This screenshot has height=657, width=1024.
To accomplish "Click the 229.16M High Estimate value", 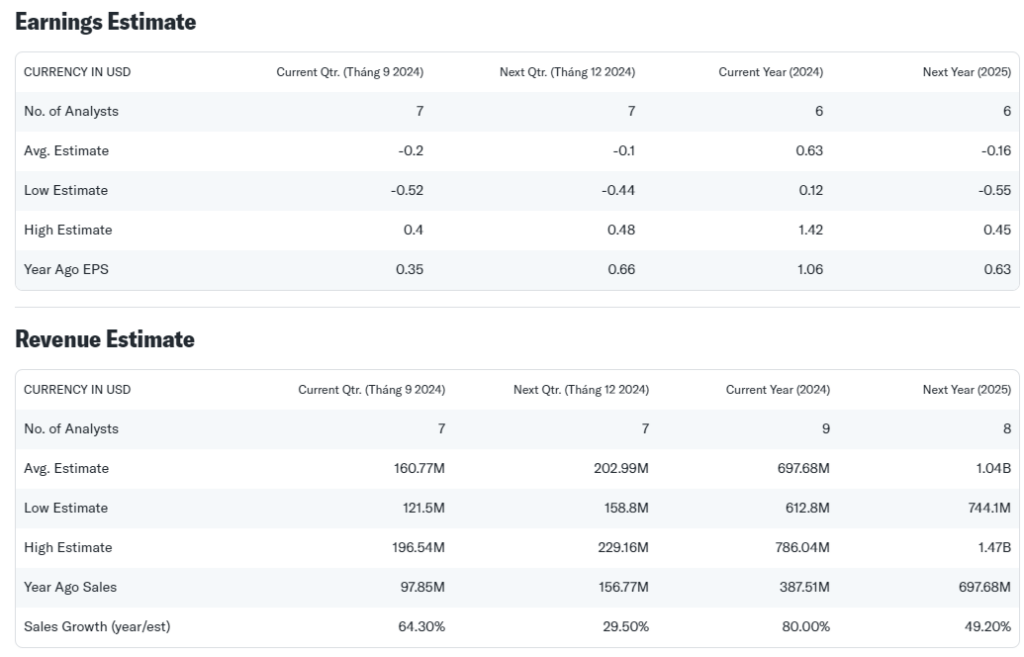I will (x=623, y=547).
